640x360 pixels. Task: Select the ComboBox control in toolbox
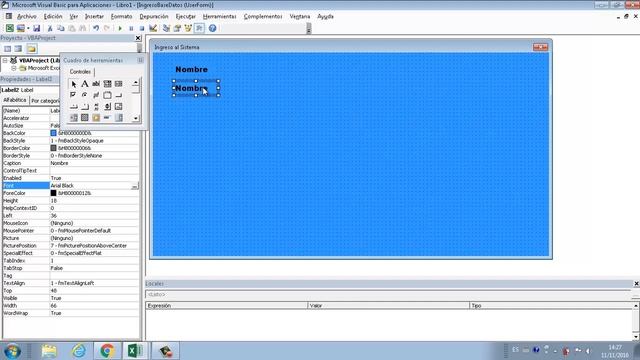[107, 84]
